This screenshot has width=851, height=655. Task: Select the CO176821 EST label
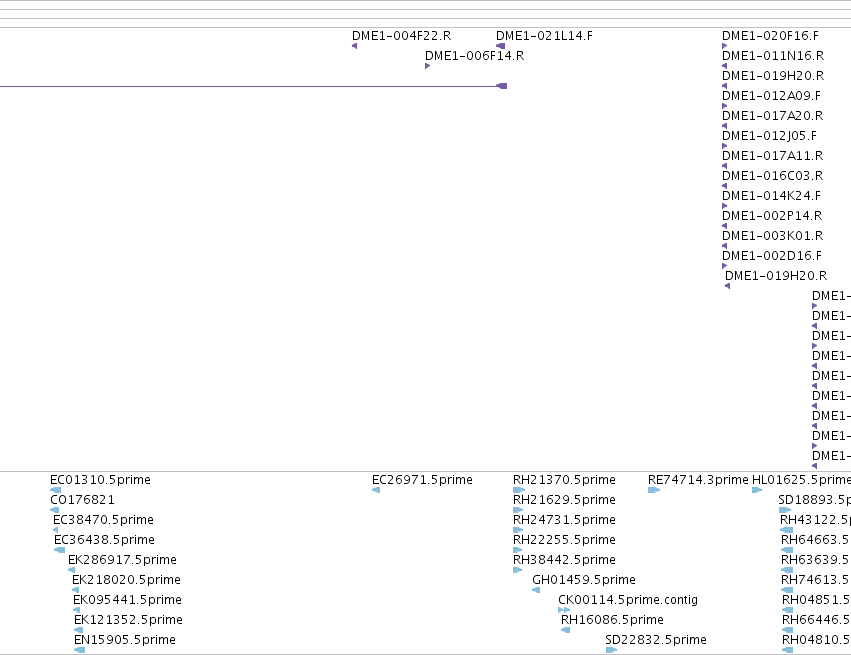[x=82, y=500]
